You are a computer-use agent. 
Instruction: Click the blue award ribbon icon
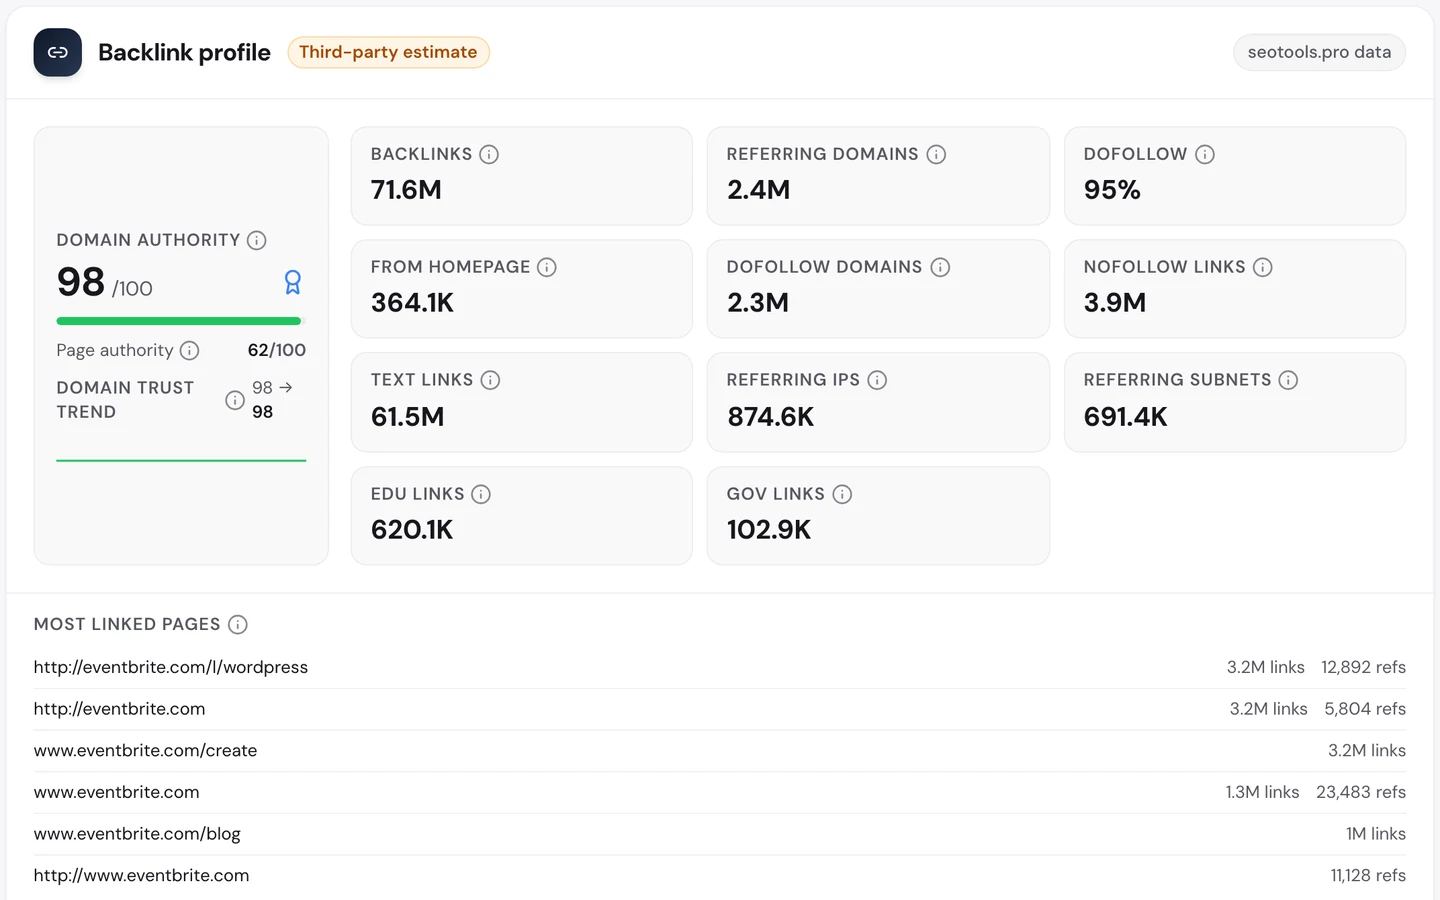[293, 282]
